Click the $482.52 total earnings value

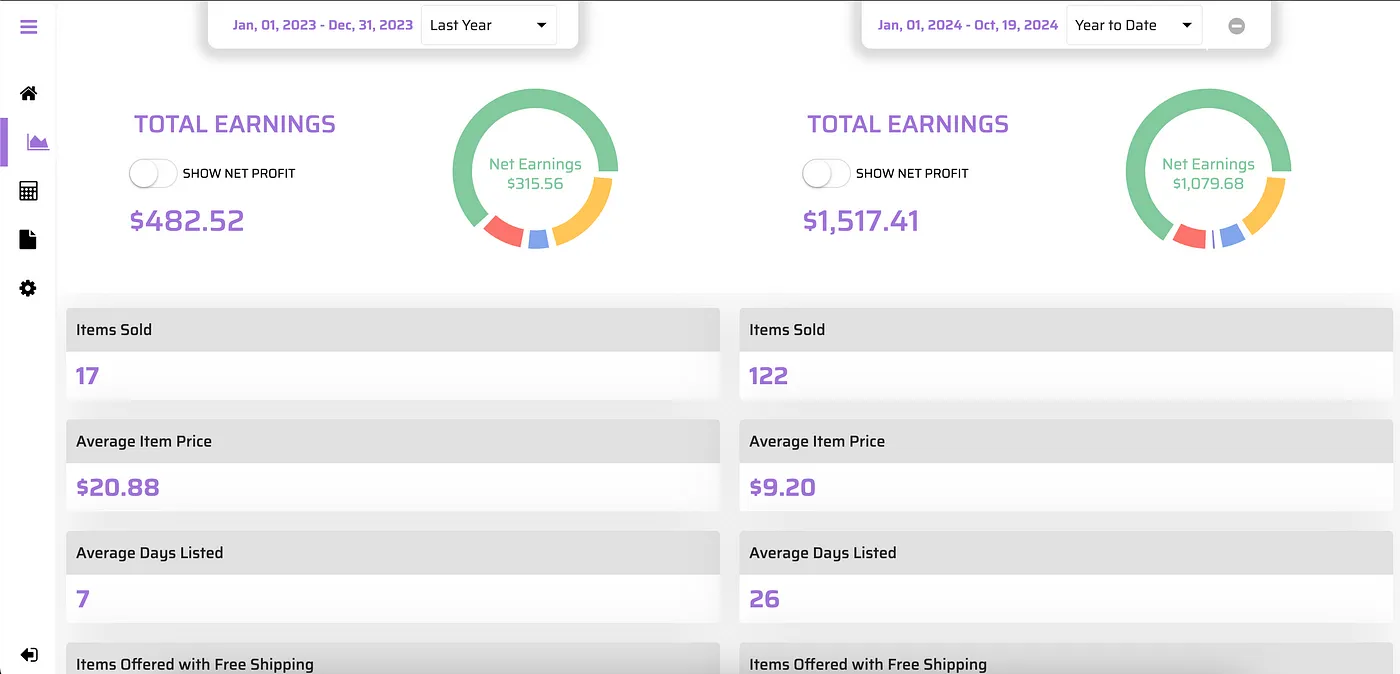(x=187, y=221)
